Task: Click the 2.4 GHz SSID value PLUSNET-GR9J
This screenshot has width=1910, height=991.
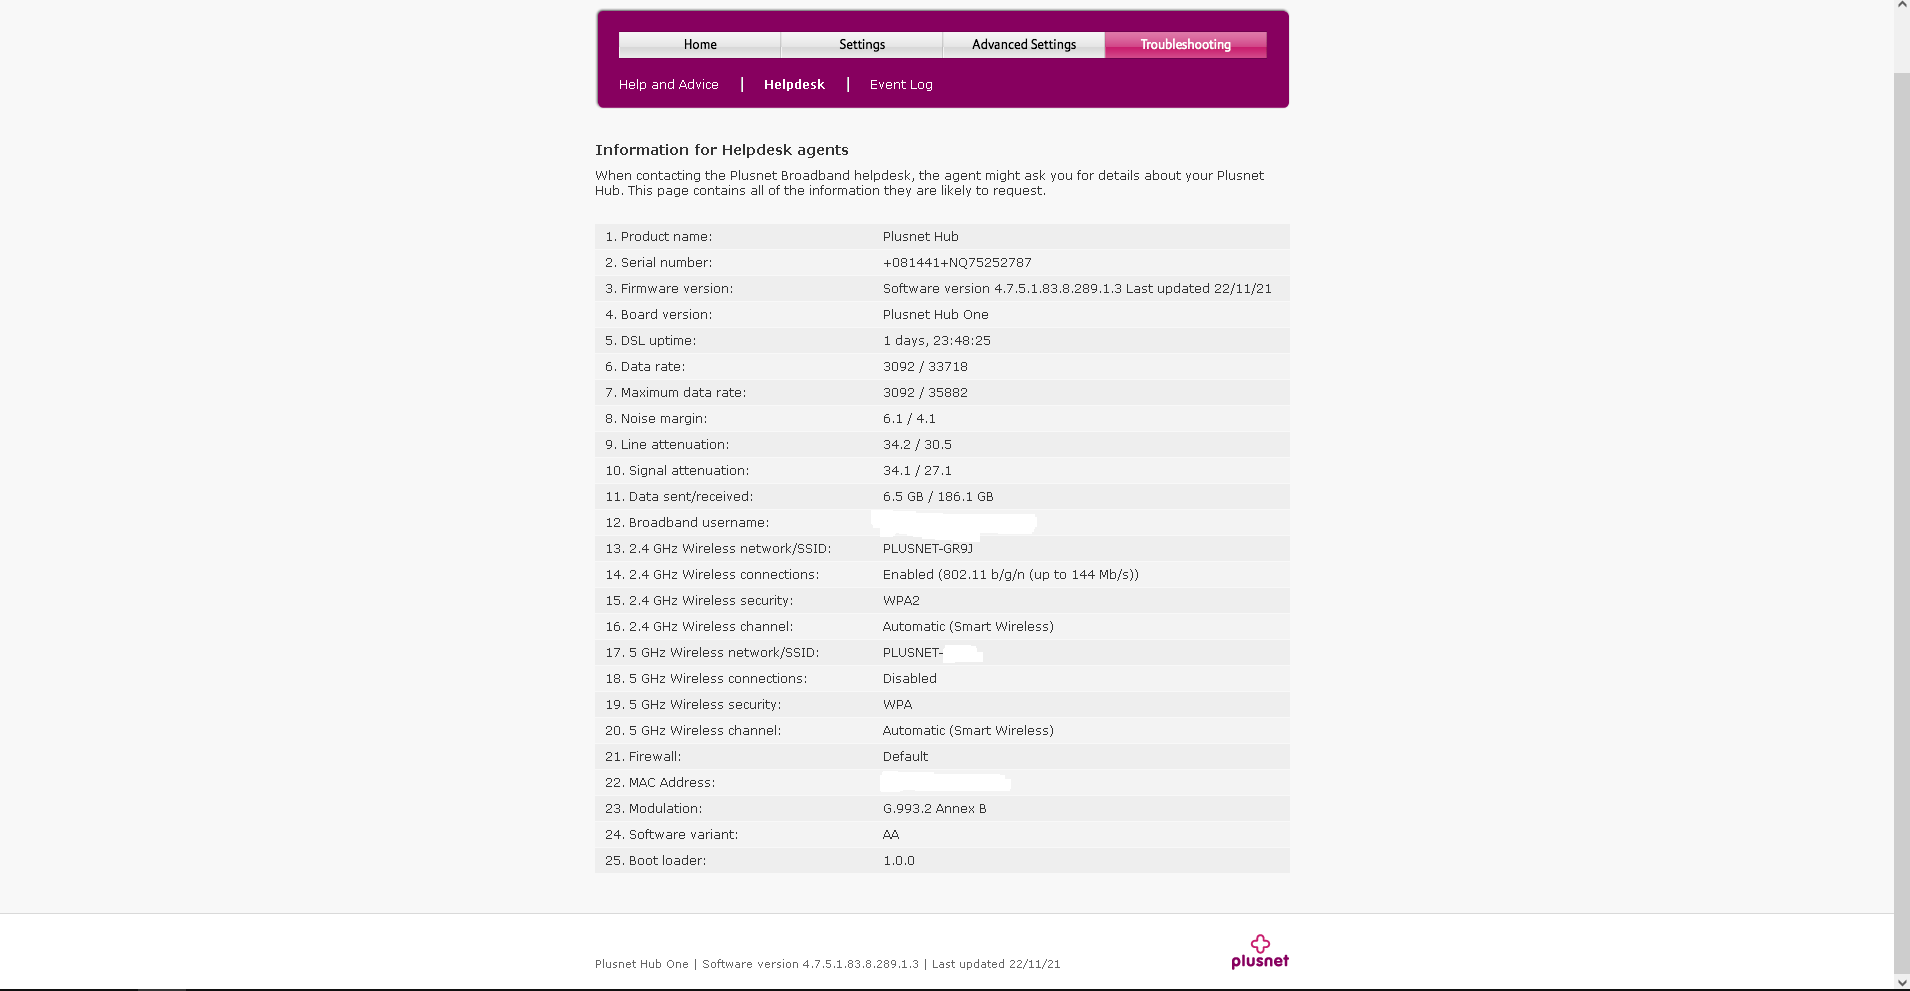Action: [927, 549]
